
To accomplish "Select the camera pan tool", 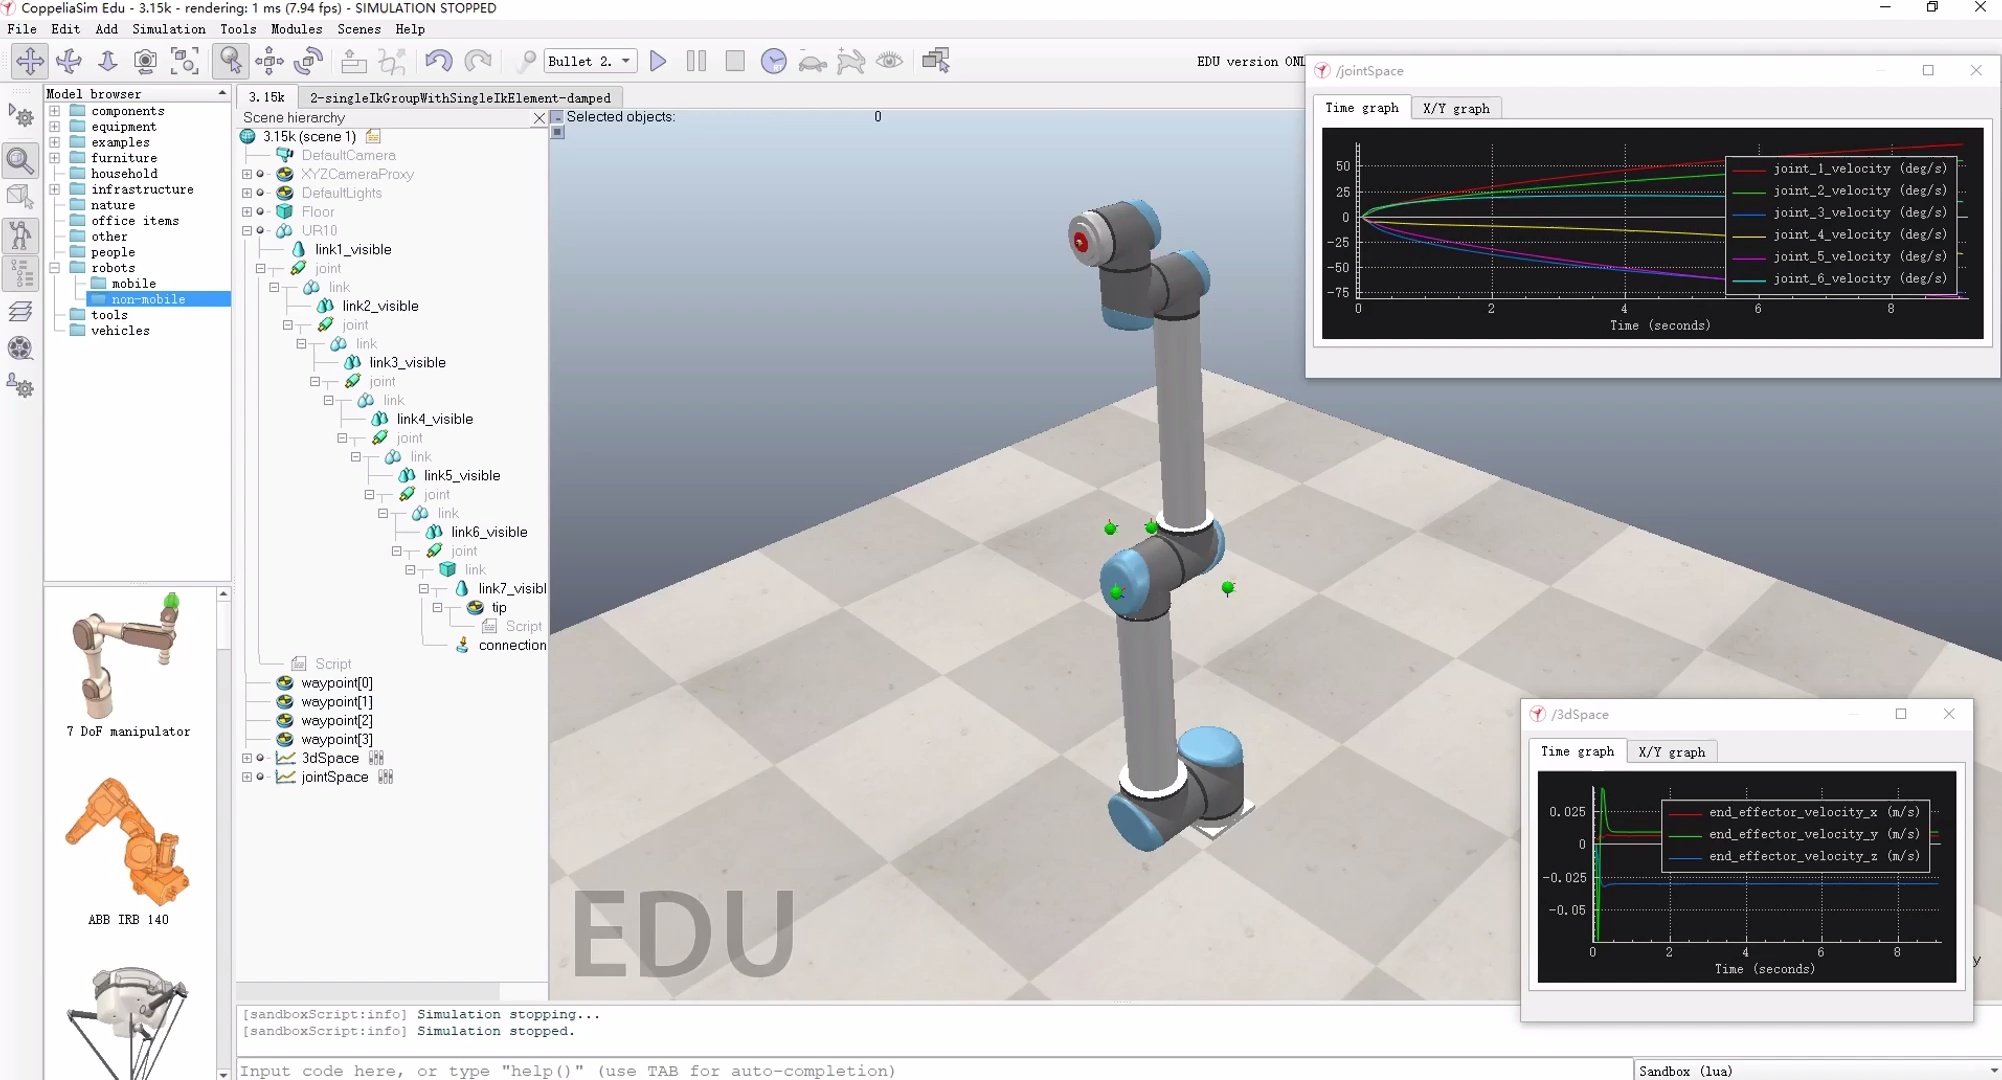I will click(x=30, y=61).
